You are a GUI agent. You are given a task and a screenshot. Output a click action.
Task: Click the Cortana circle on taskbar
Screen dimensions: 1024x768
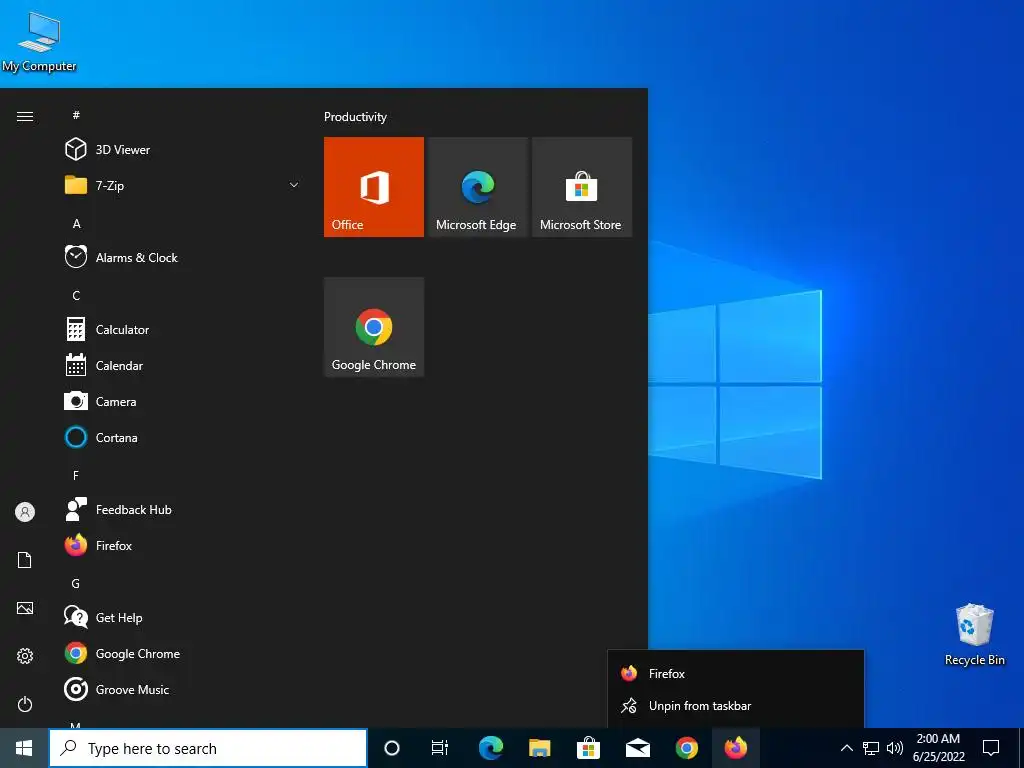(392, 748)
